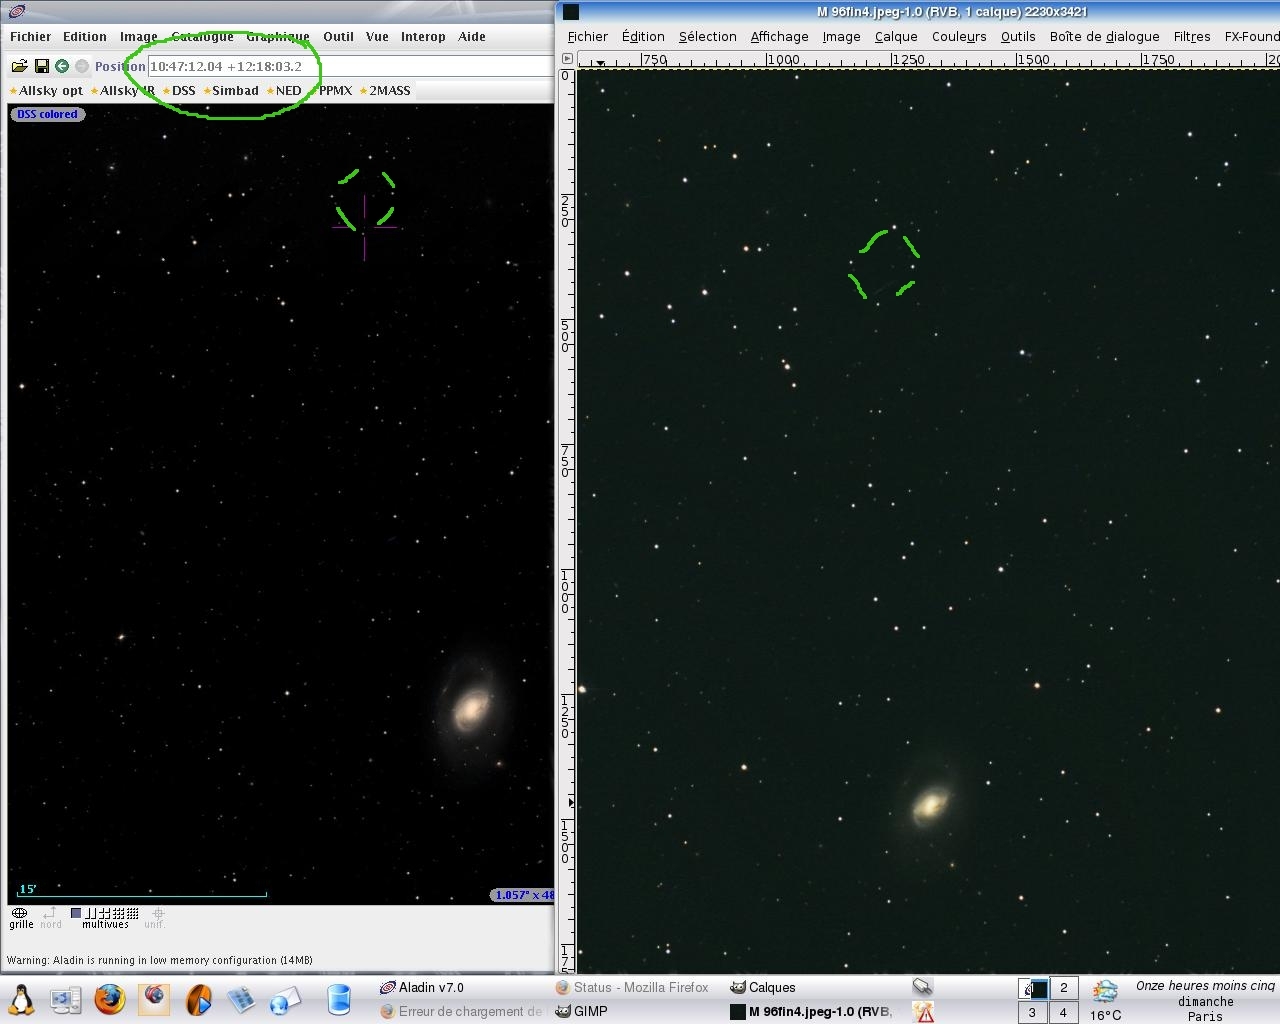Load the 2MASS bookmark
Viewport: 1280px width, 1024px height.
[386, 91]
